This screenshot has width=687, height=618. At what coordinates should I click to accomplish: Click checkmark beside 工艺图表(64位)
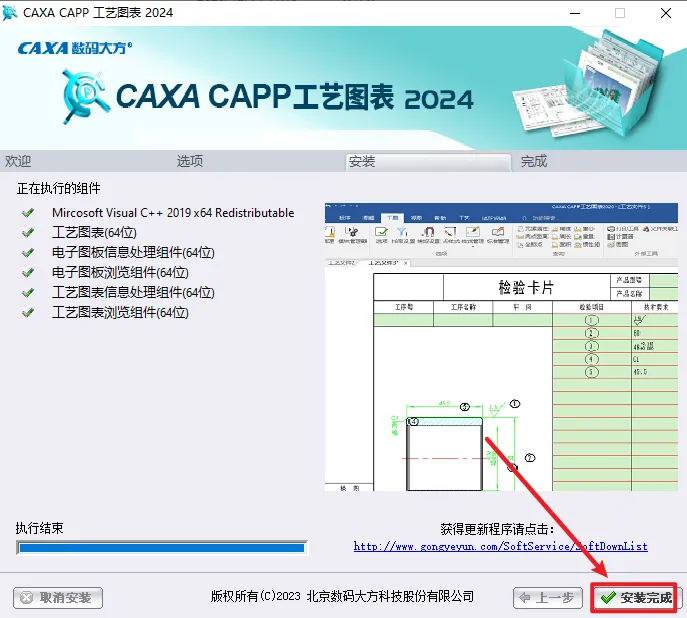[28, 233]
